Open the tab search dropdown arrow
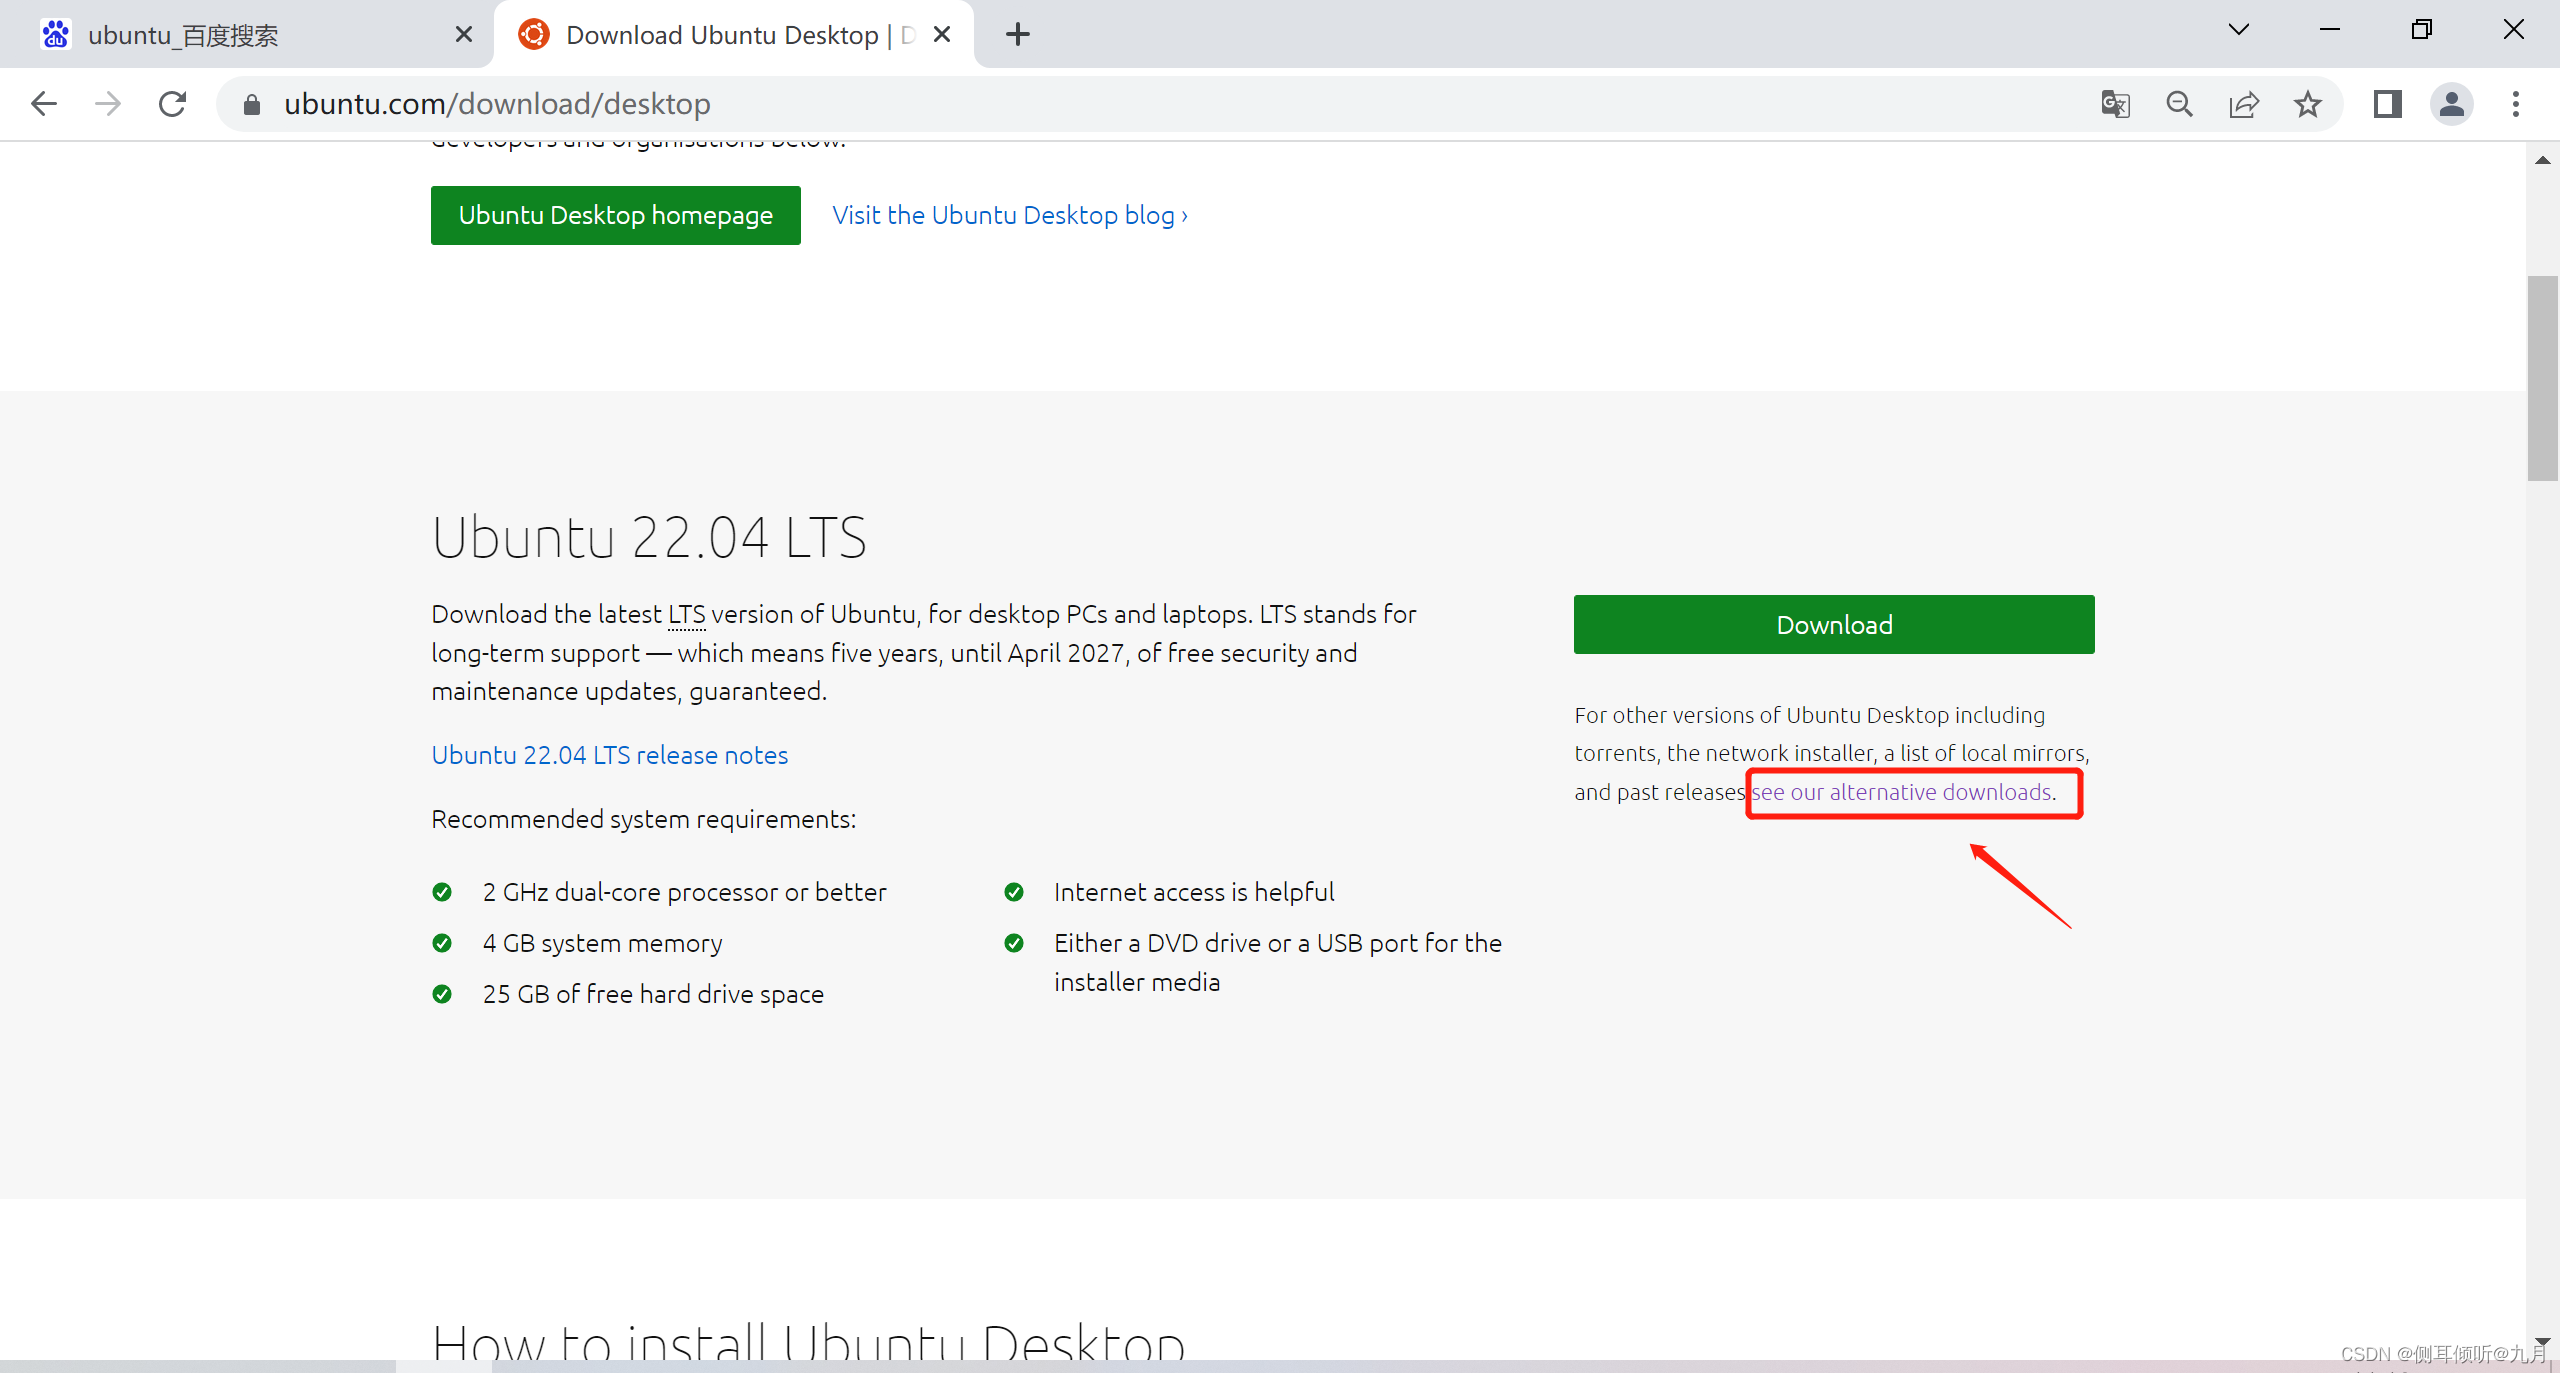This screenshot has height=1373, width=2560. (2239, 30)
